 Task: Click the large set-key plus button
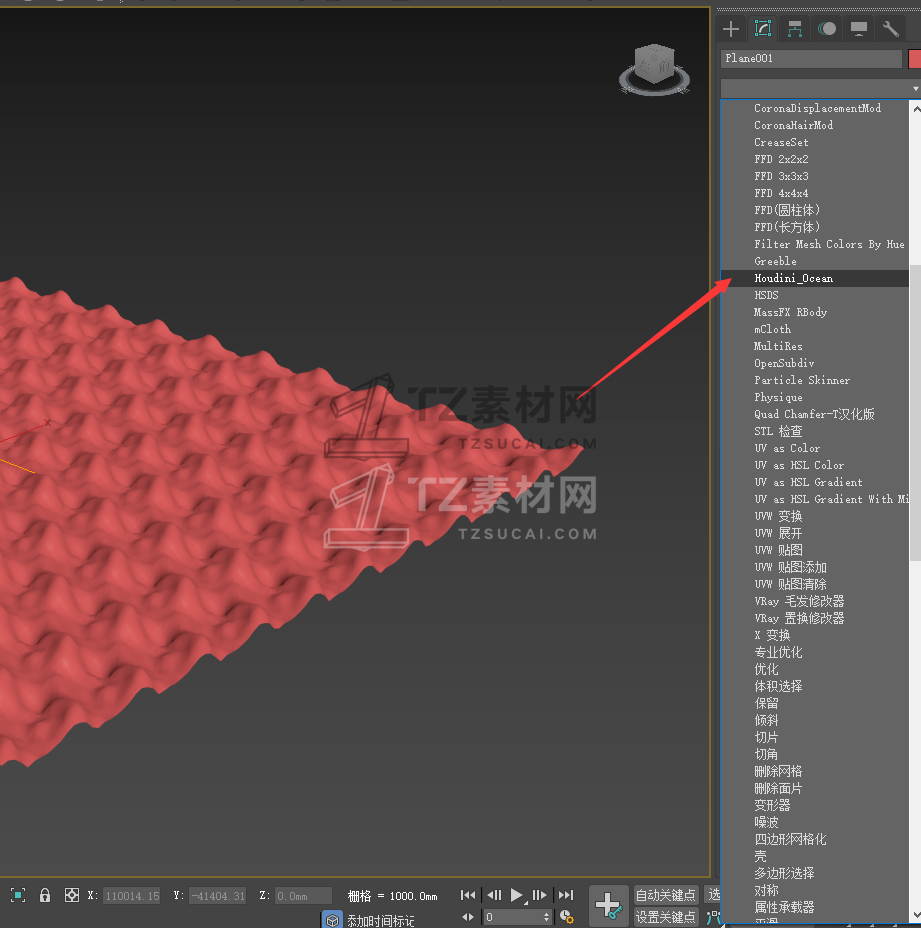pyautogui.click(x=608, y=905)
